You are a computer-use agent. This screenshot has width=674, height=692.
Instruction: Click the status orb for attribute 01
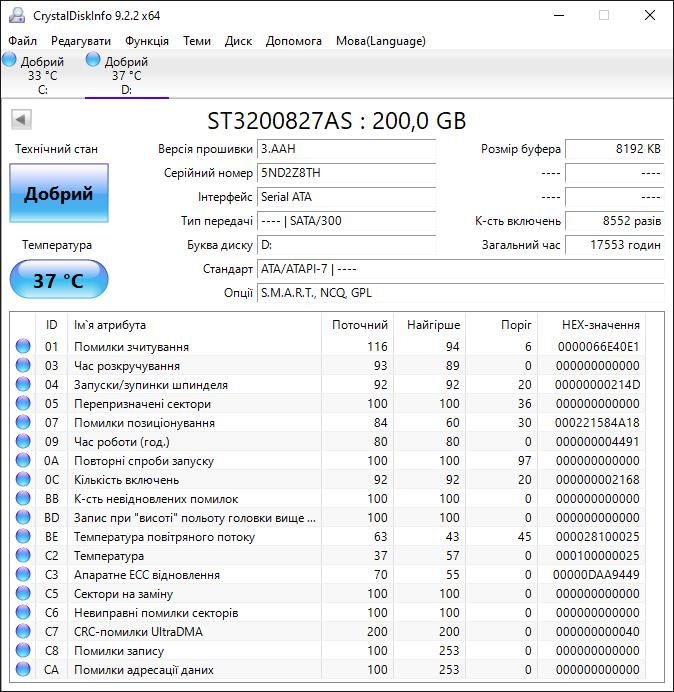click(23, 346)
